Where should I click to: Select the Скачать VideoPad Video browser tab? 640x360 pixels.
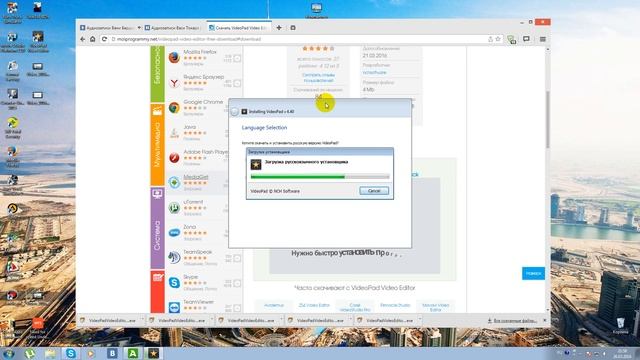(238, 28)
